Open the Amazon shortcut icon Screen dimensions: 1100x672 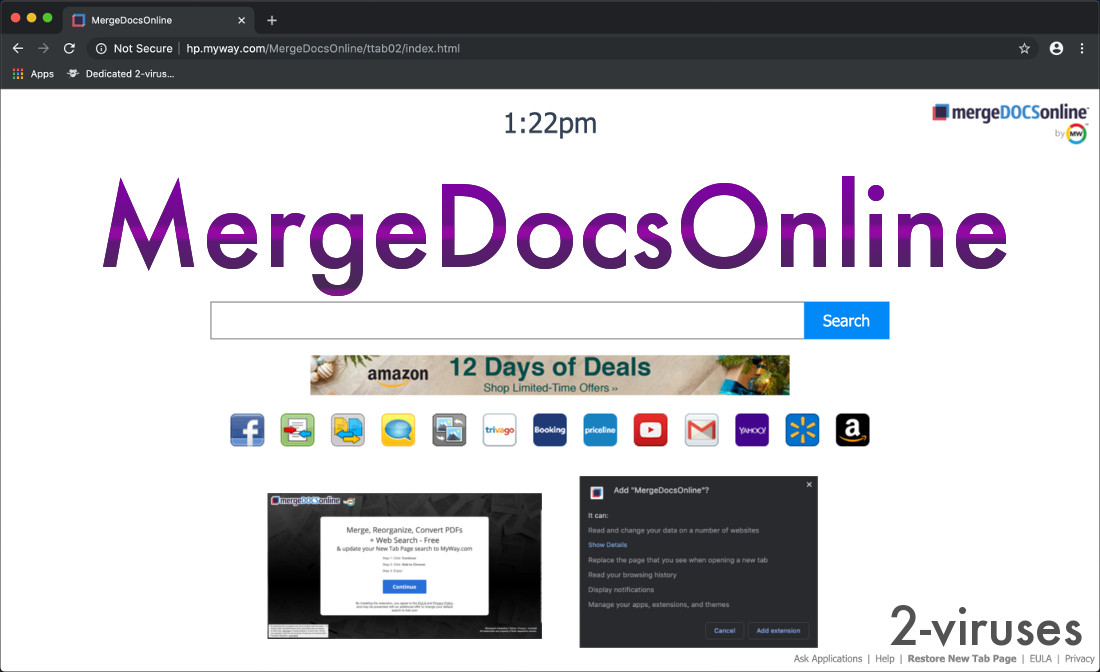pos(852,429)
